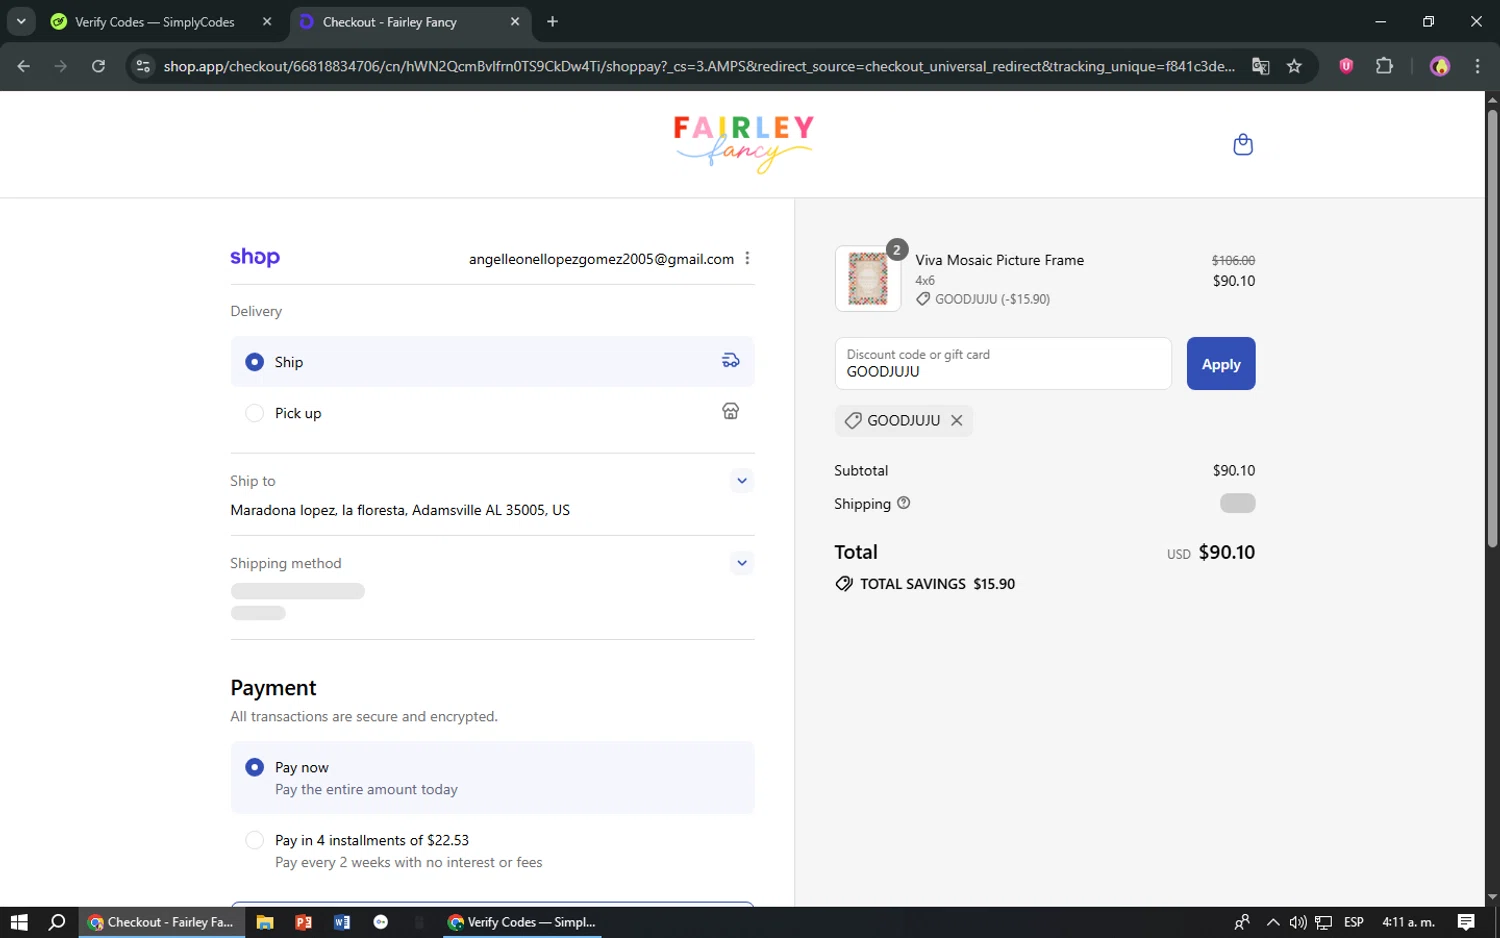Viewport: 1500px width, 938px height.
Task: Click the Apply discount button
Action: coord(1221,364)
